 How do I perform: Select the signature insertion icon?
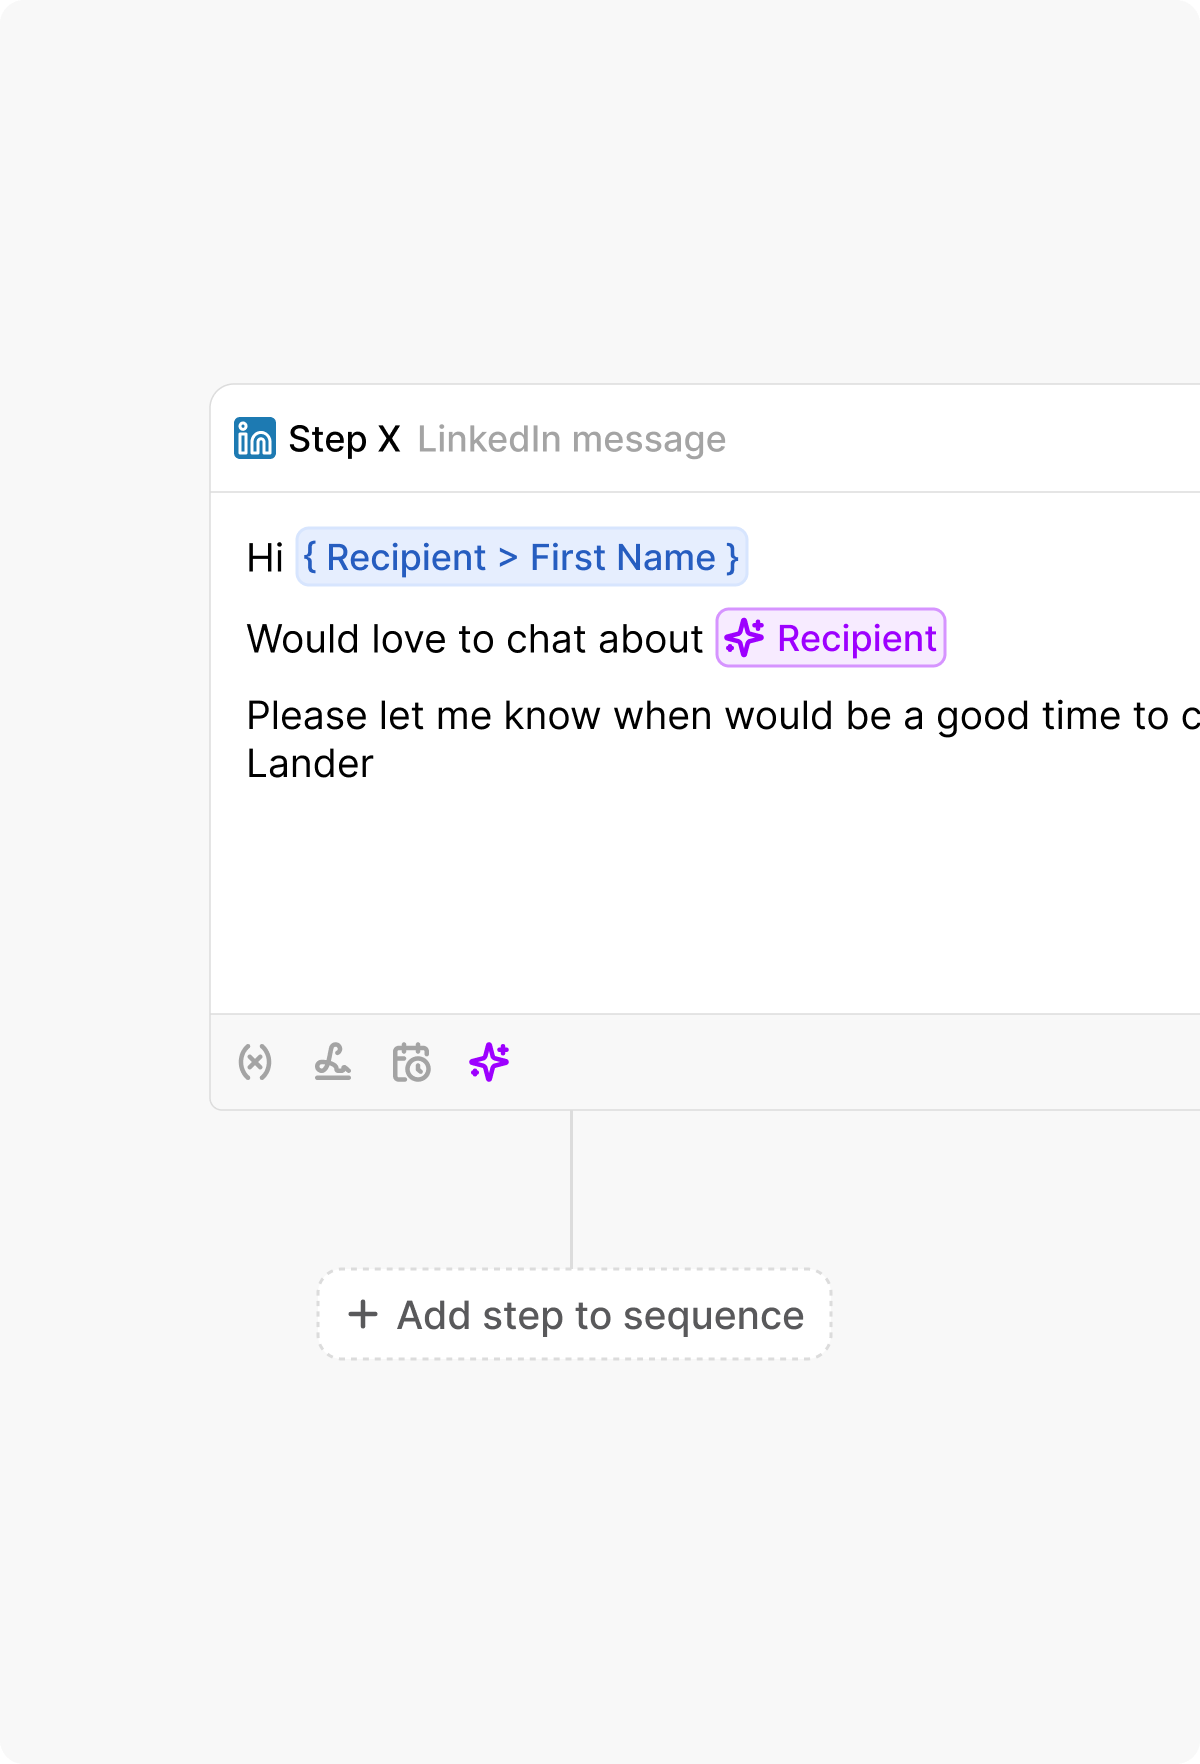coord(334,1063)
